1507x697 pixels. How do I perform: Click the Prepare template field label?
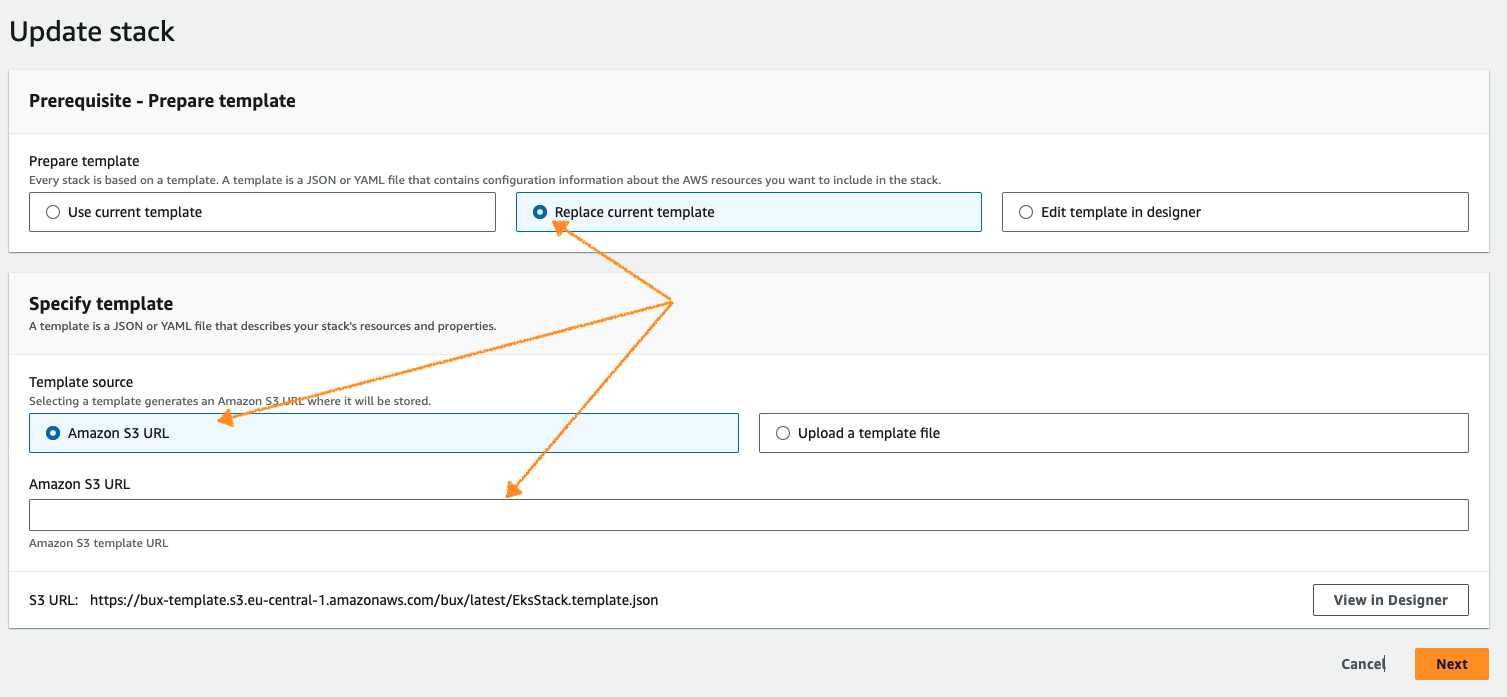coord(84,161)
